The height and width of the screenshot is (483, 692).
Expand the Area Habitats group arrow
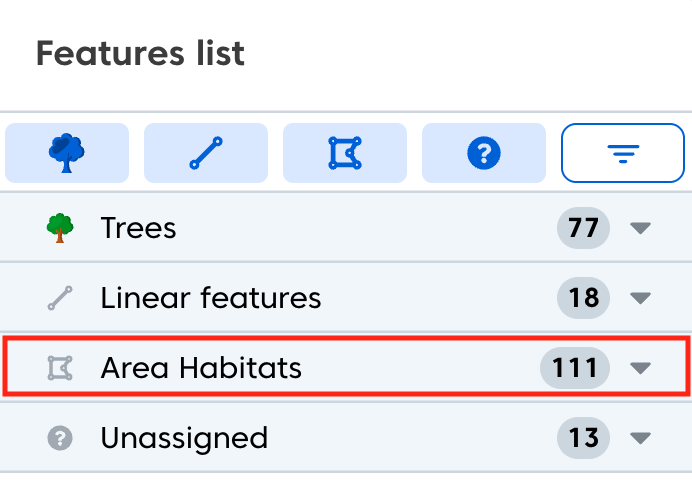pos(641,368)
